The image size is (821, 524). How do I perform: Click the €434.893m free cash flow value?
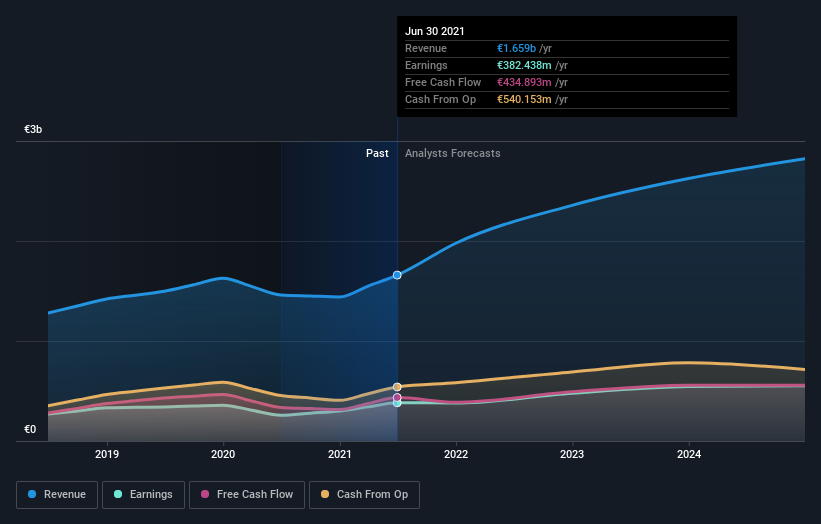pyautogui.click(x=524, y=82)
